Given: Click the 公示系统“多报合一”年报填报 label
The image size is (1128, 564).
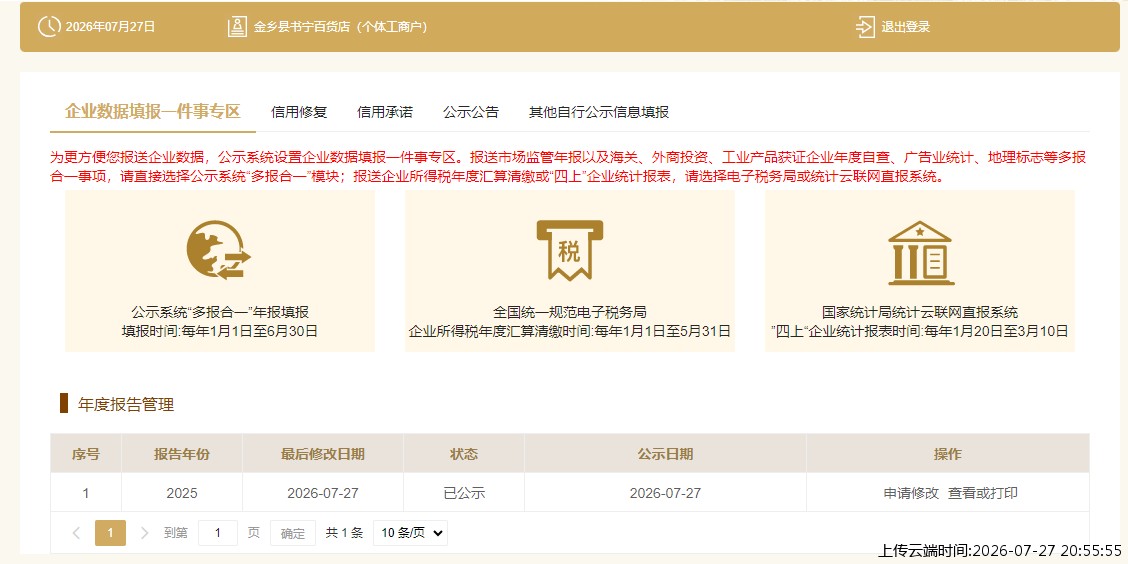Looking at the screenshot, I should click(x=220, y=312).
